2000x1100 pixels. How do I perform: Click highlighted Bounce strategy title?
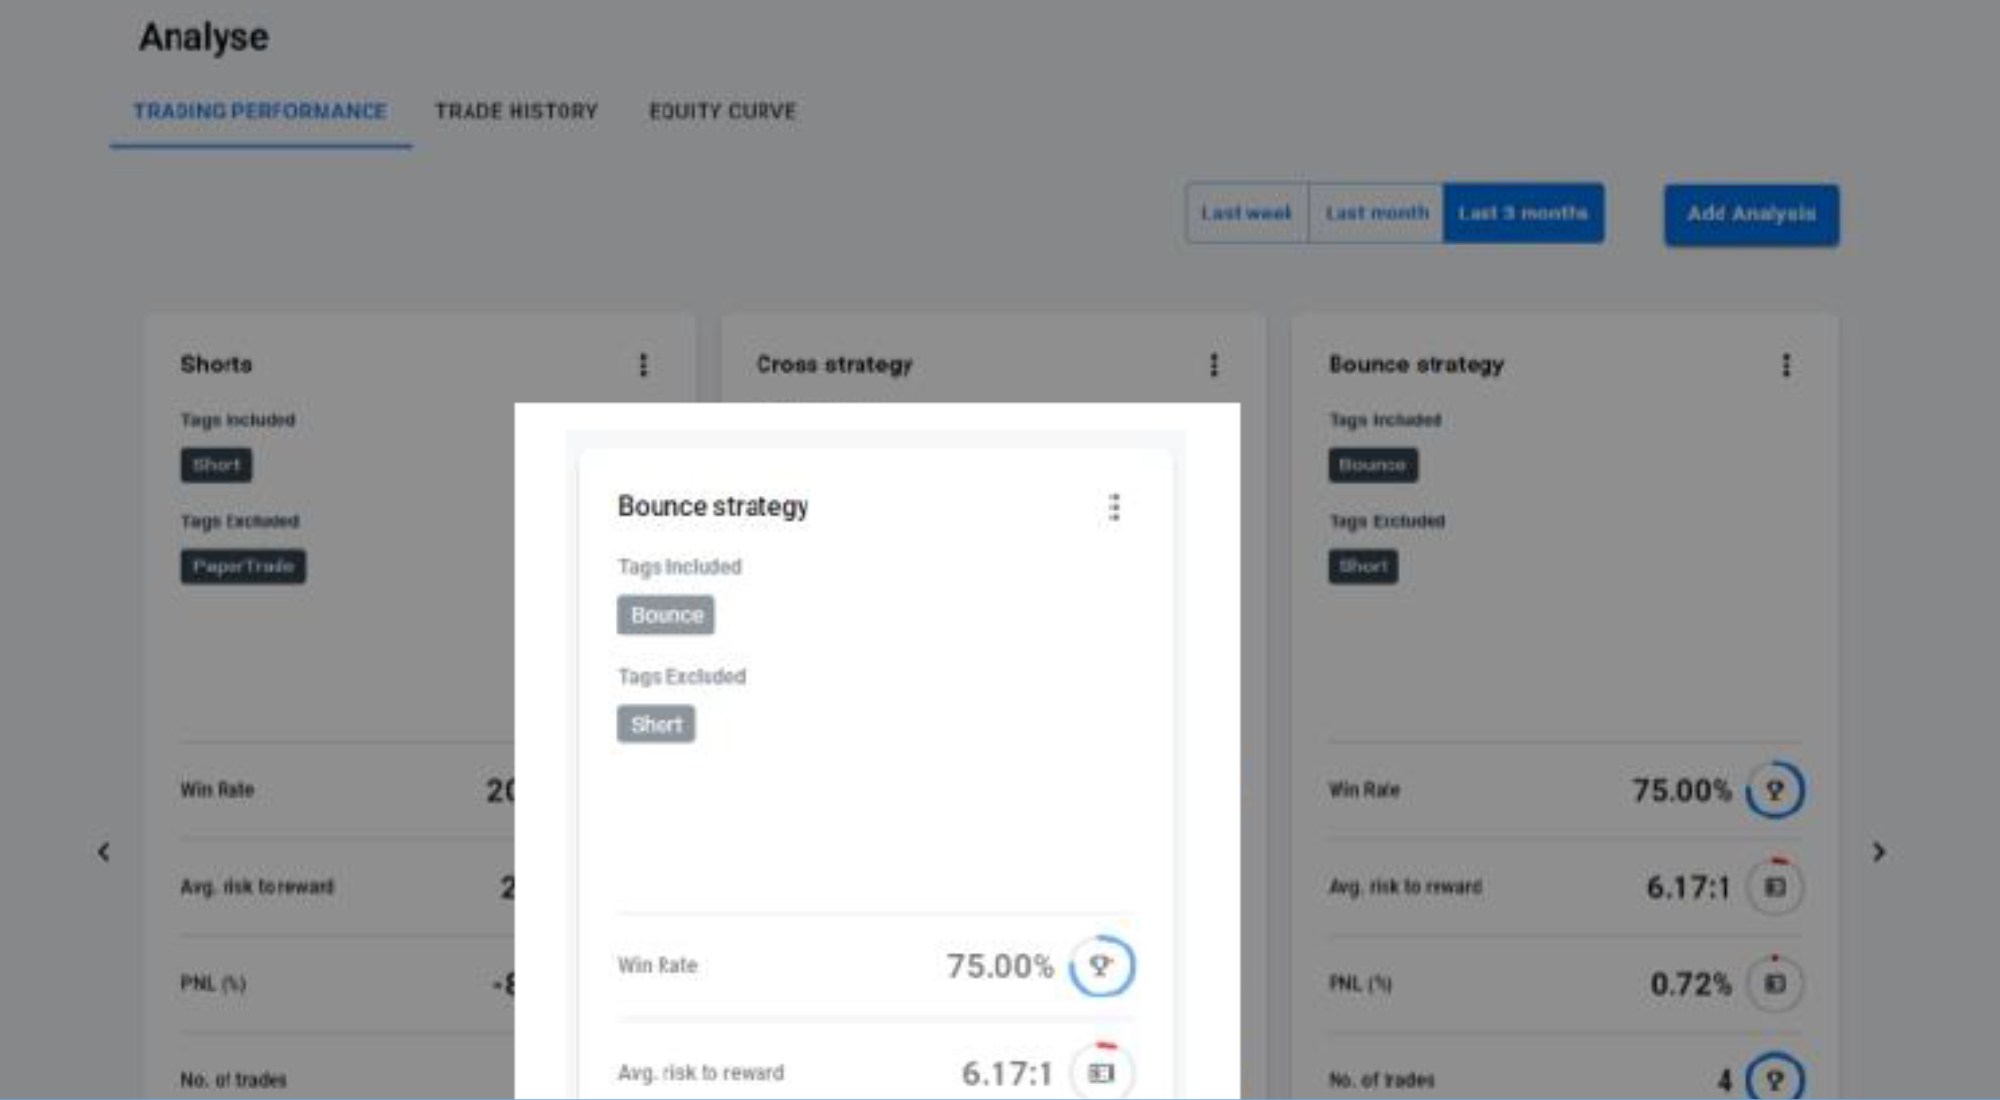tap(713, 507)
